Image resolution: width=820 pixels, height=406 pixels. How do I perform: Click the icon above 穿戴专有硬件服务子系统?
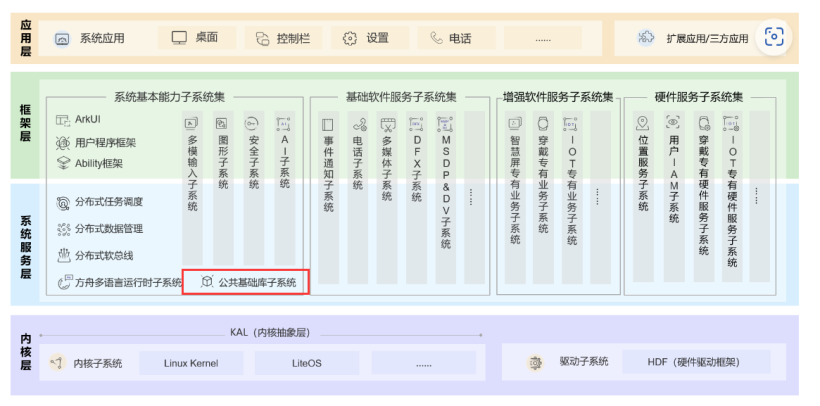[703, 123]
